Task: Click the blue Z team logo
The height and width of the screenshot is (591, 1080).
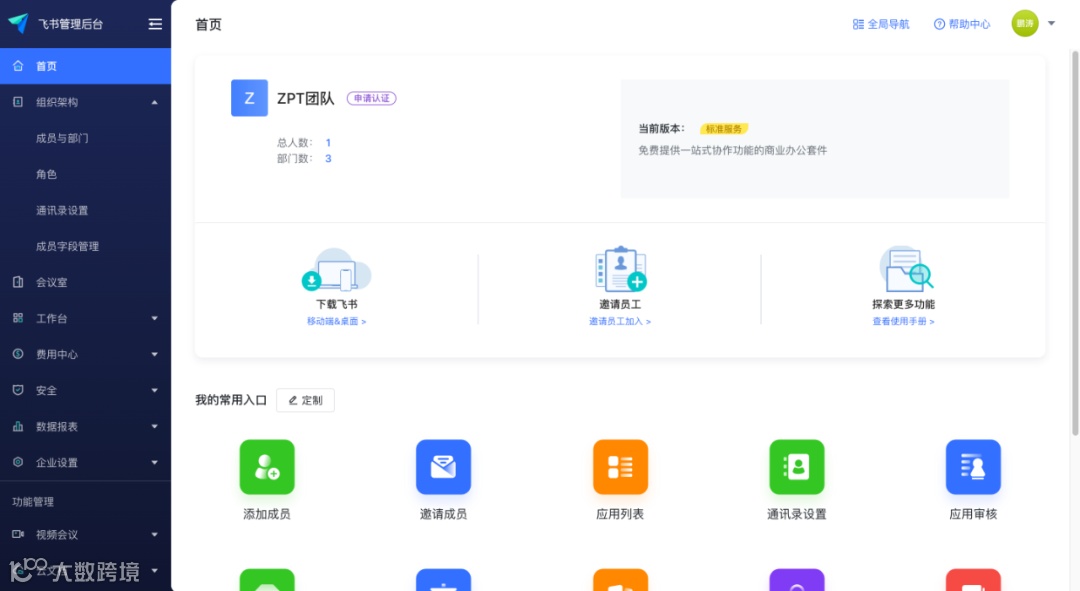Action: [249, 98]
